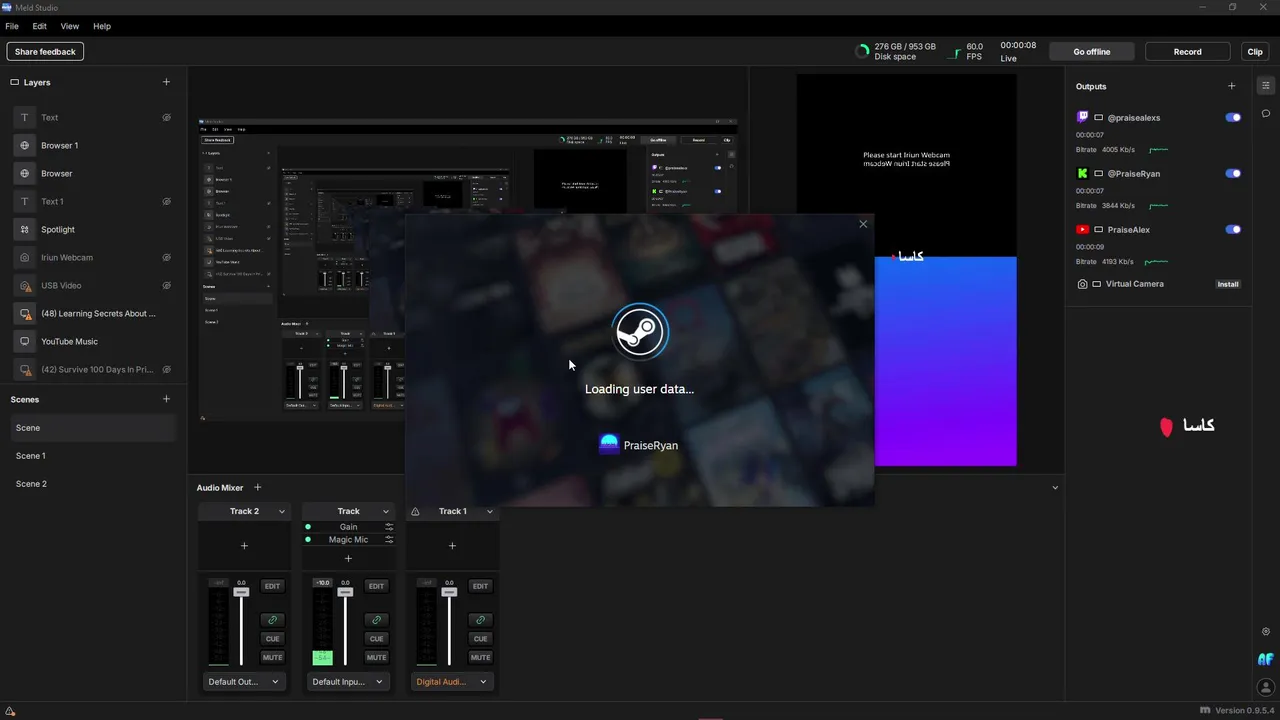Open the outputs settings panel icon
Screen dimensions: 1280x720
pos(1266,86)
